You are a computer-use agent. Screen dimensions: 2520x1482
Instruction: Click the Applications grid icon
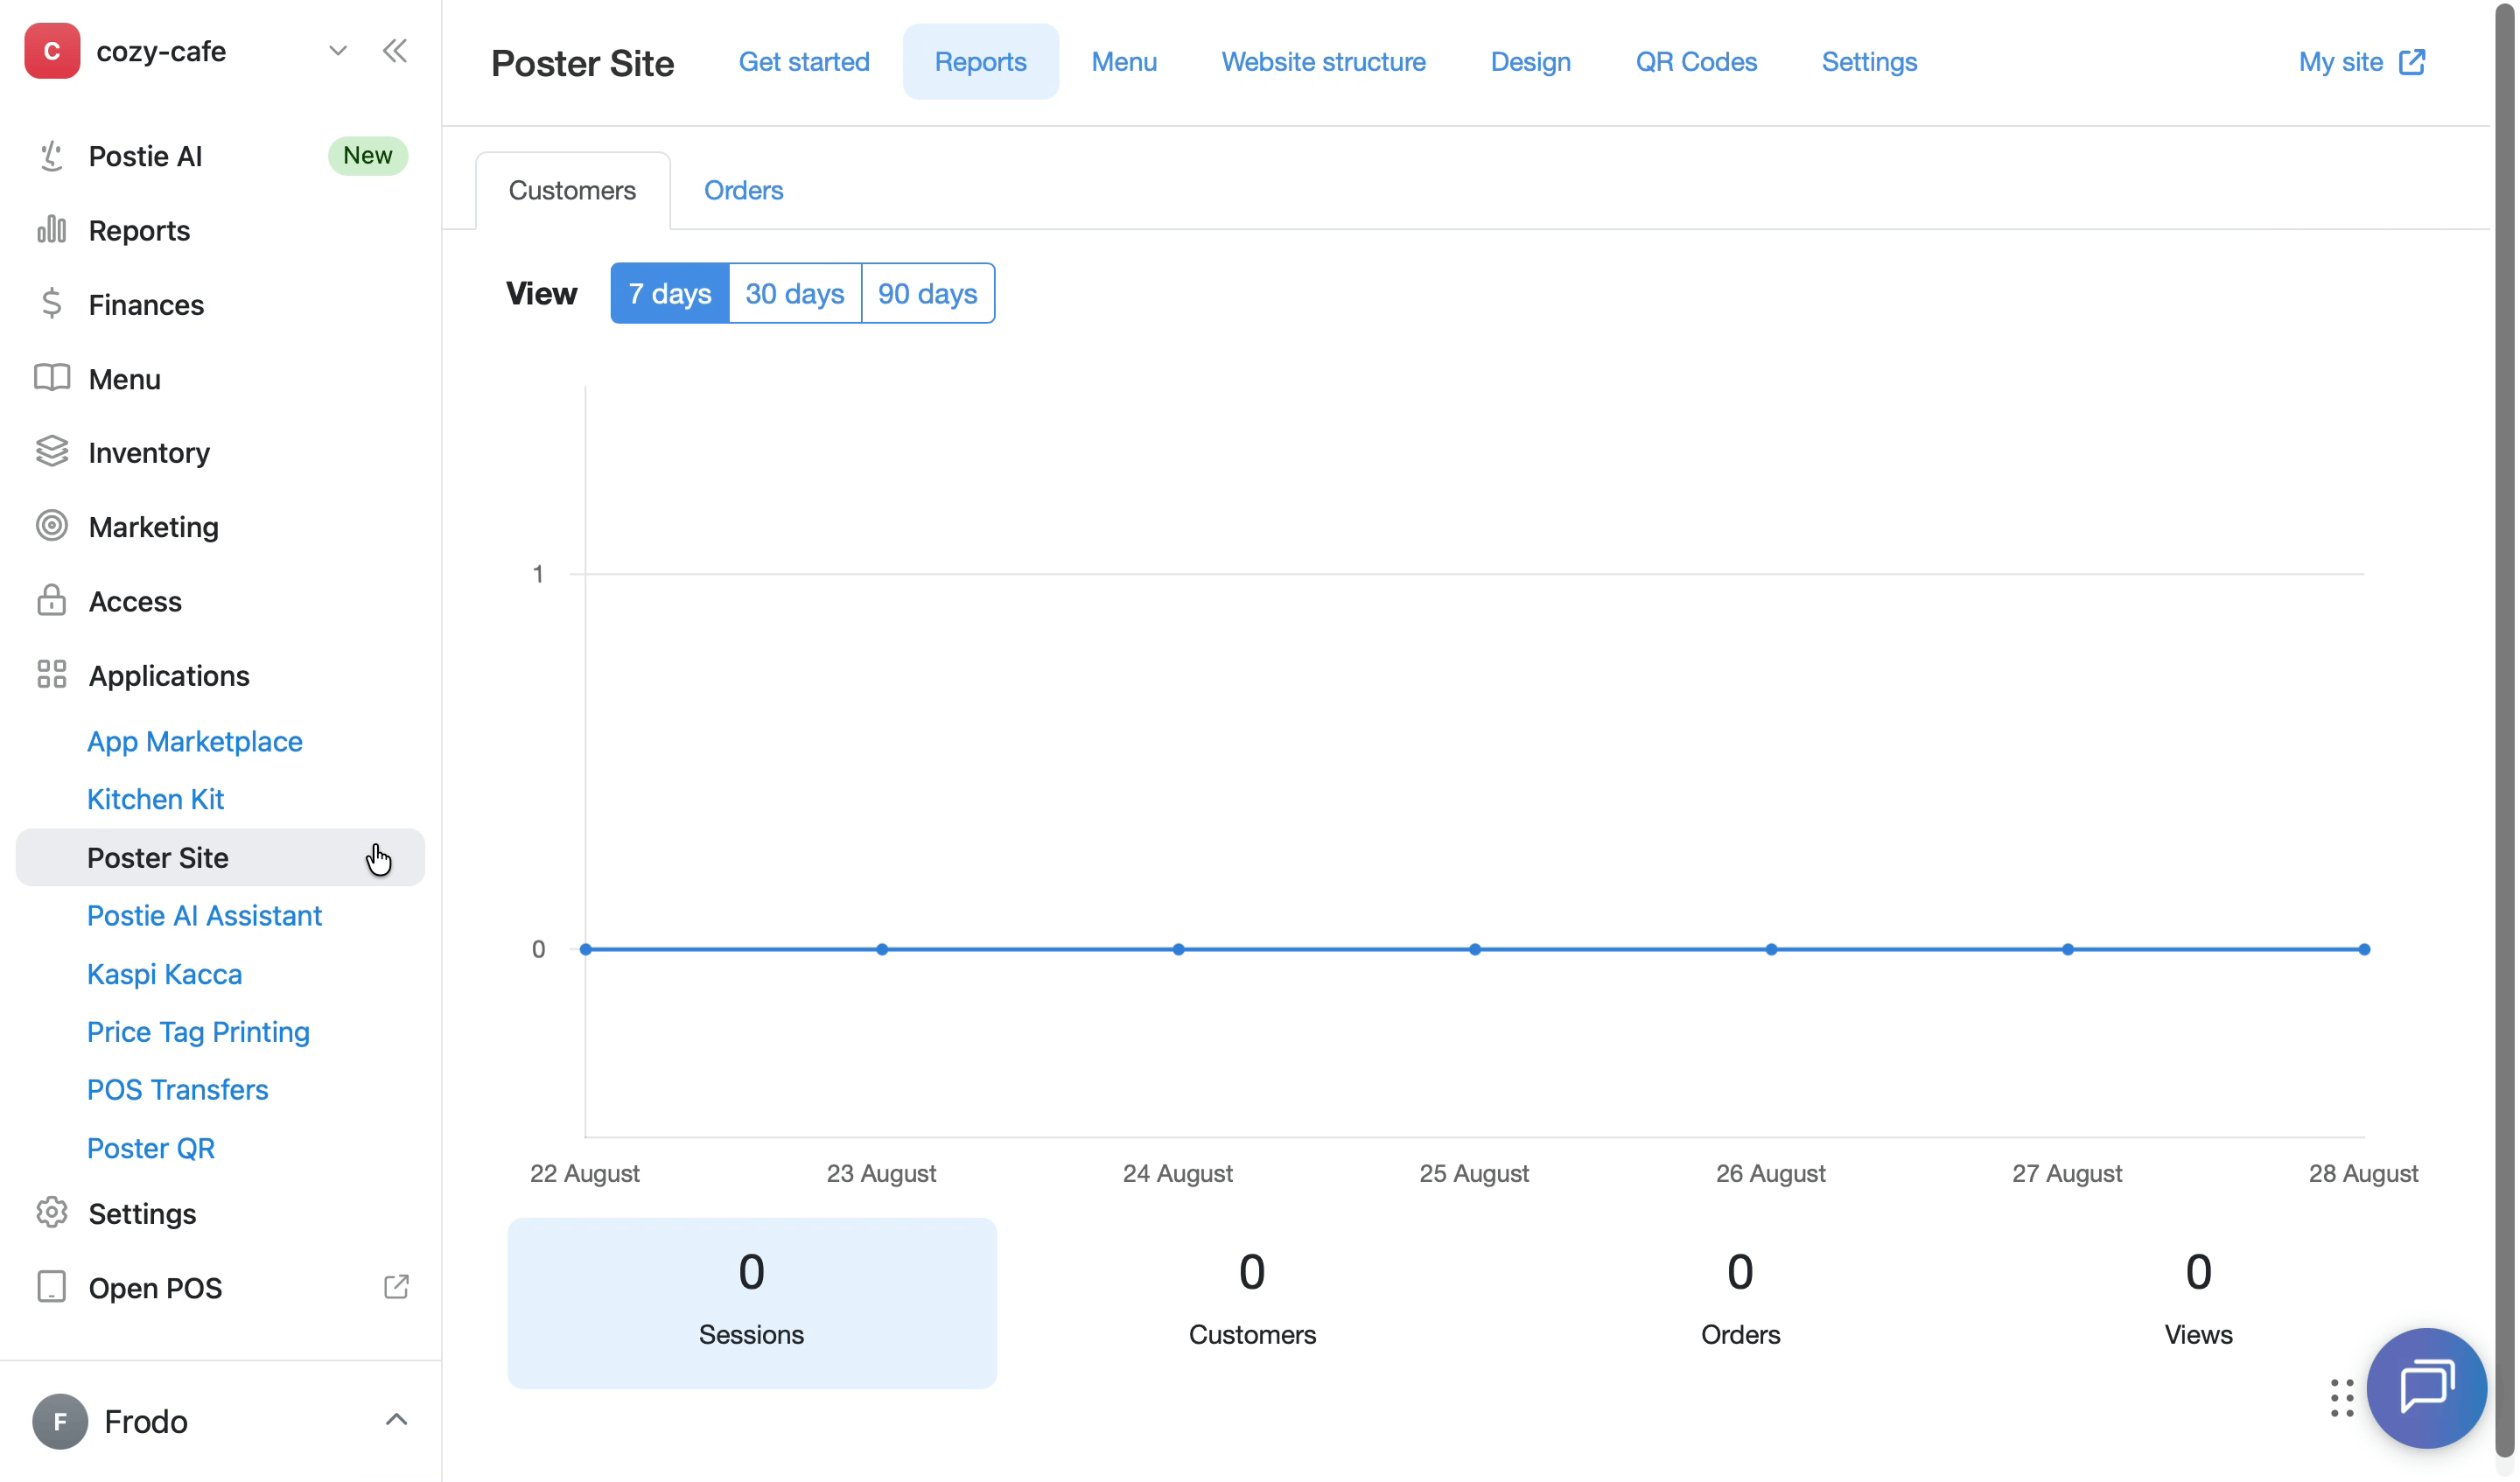click(51, 675)
